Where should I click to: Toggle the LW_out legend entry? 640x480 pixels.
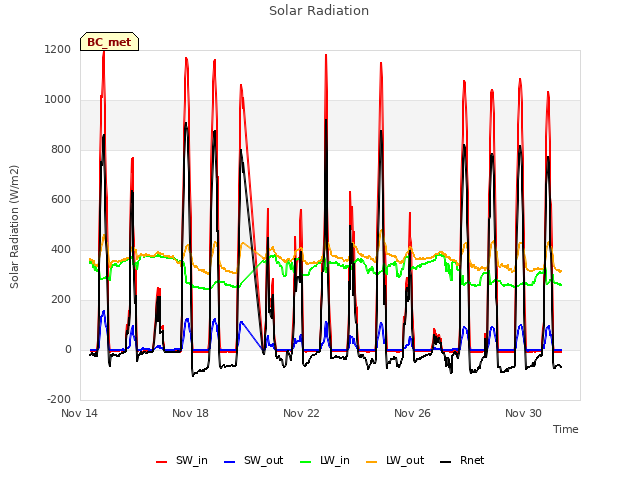[395, 460]
